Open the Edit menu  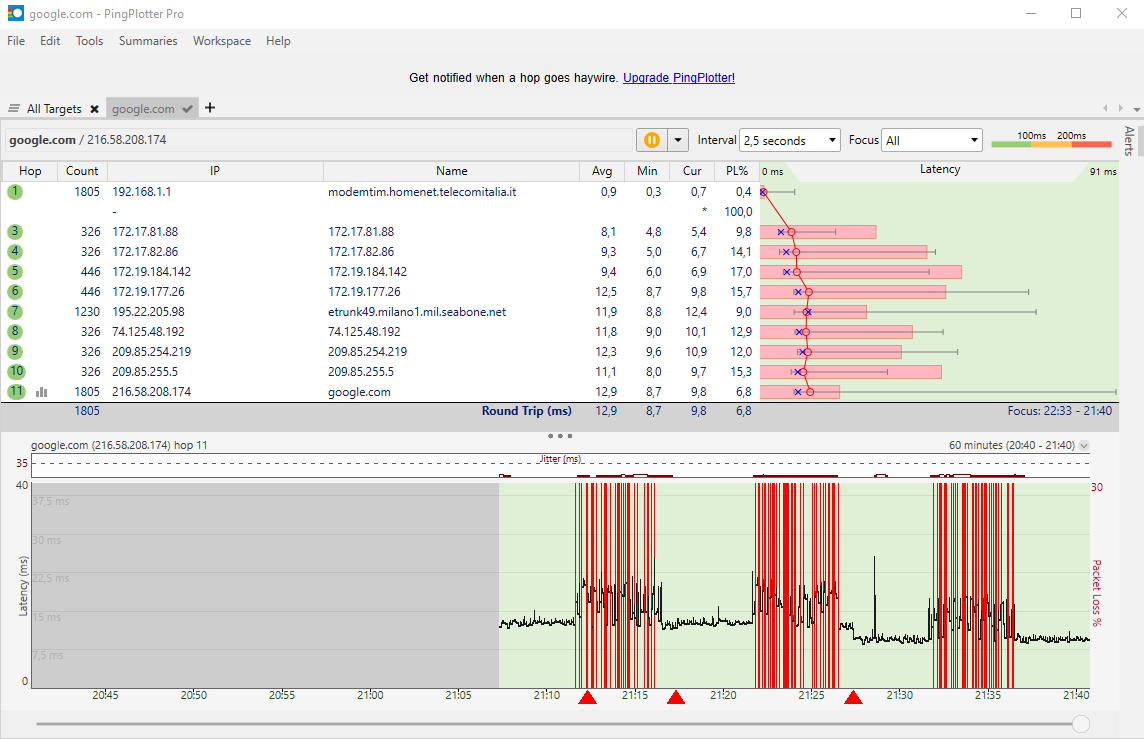coord(50,41)
